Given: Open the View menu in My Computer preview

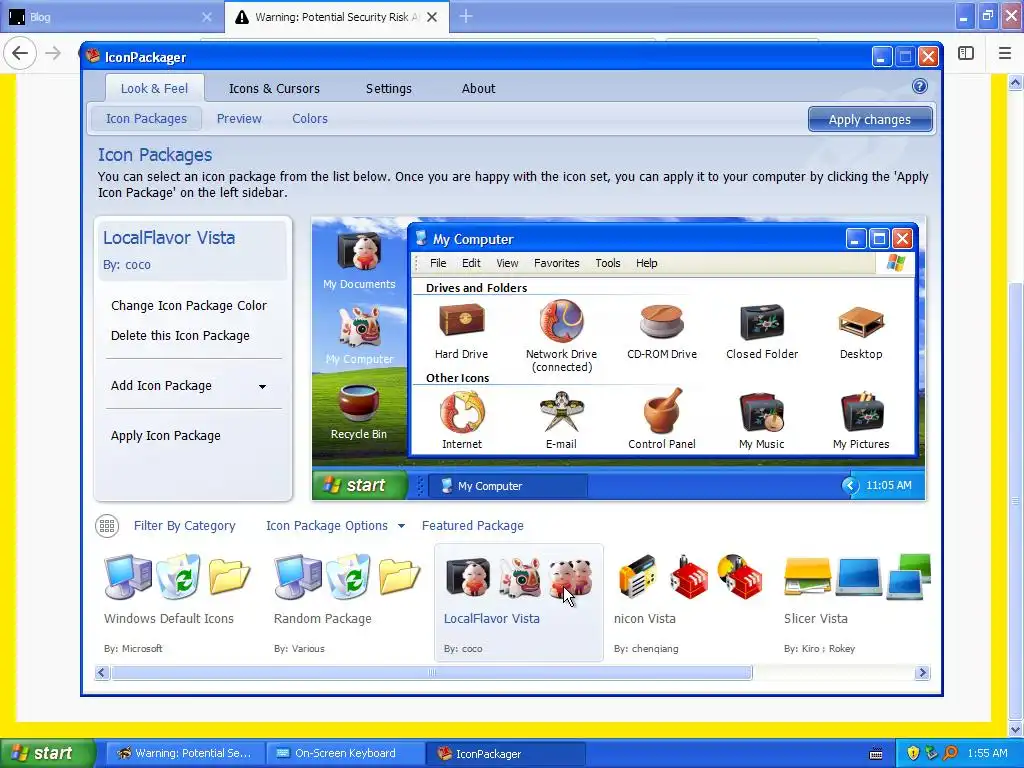Looking at the screenshot, I should [507, 263].
